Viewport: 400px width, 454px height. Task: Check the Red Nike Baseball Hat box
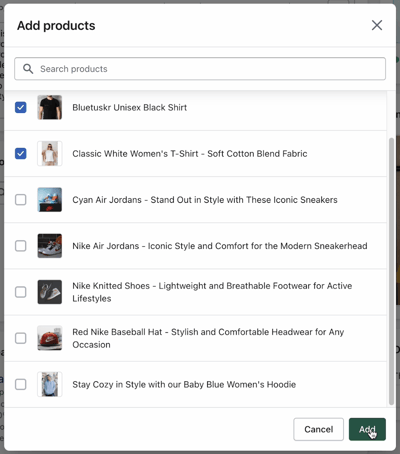pos(21,338)
